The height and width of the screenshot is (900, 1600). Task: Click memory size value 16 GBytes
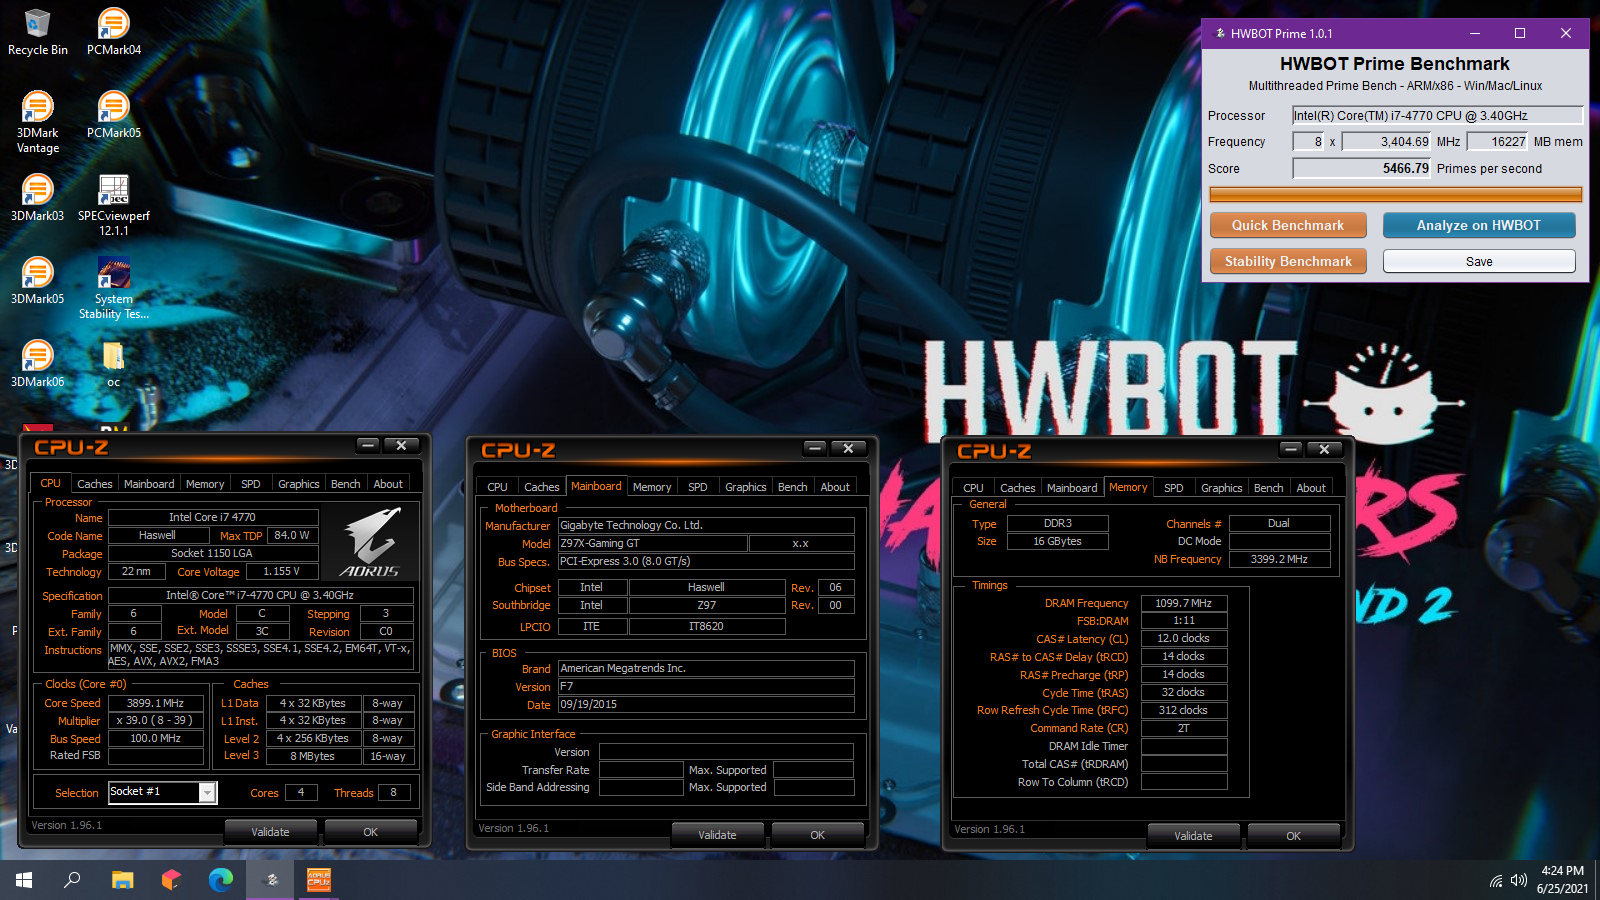1058,542
